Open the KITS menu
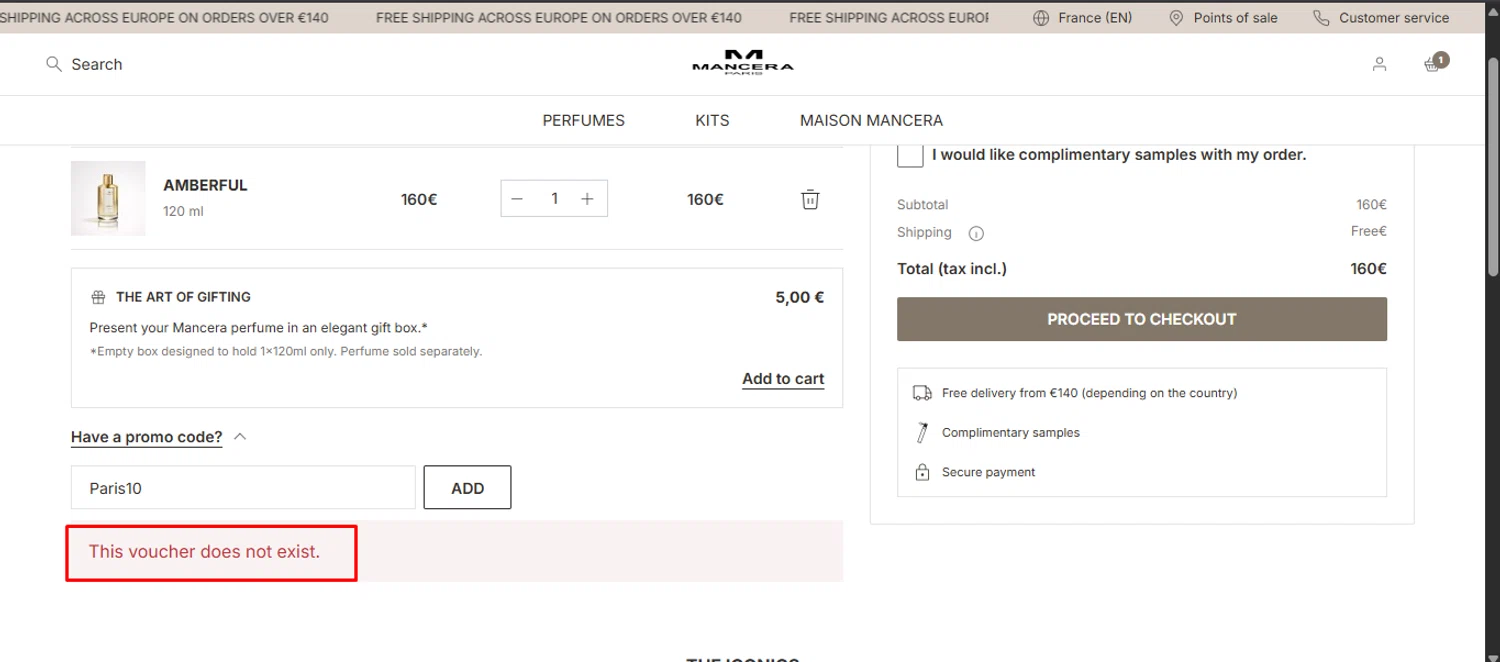 tap(712, 120)
